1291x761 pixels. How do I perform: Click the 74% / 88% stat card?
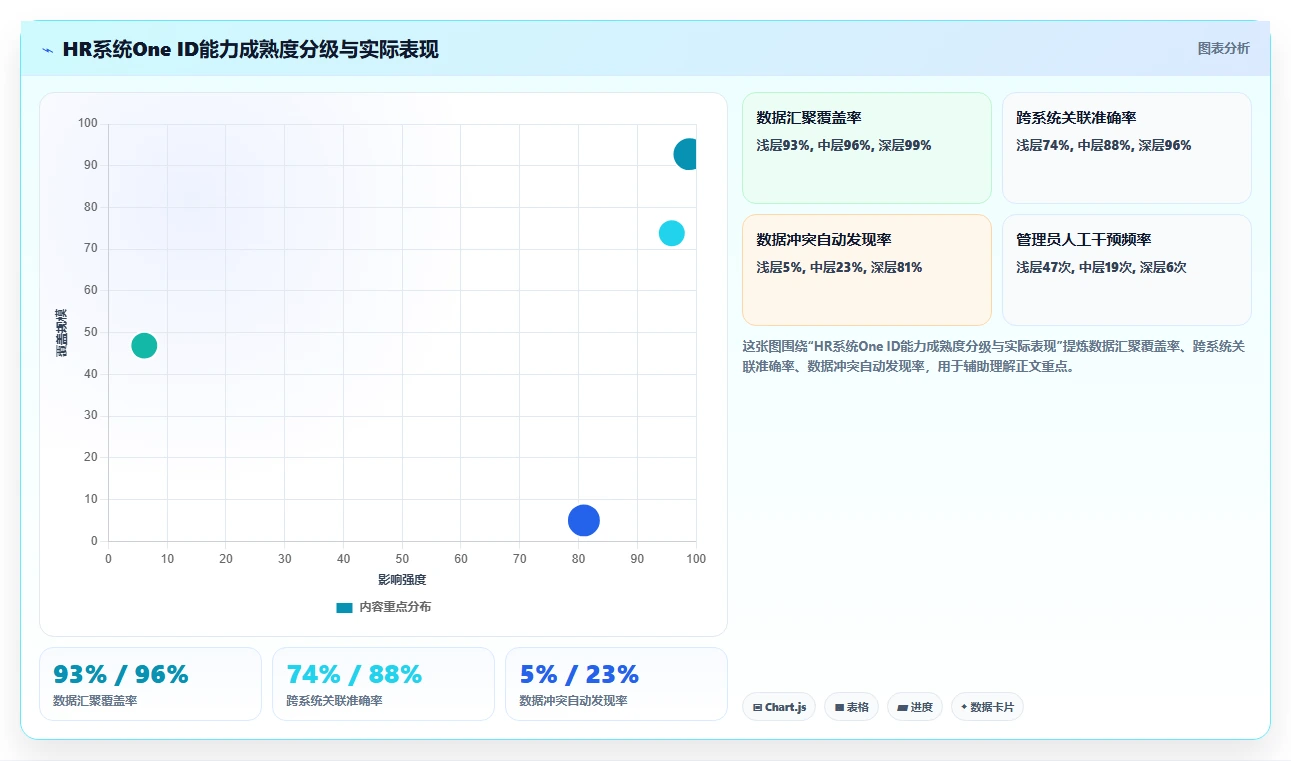(x=383, y=684)
